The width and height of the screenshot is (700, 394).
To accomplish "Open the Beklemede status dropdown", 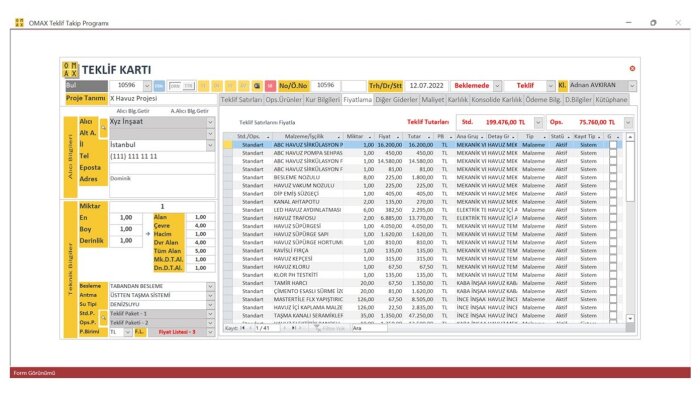I will click(x=497, y=86).
